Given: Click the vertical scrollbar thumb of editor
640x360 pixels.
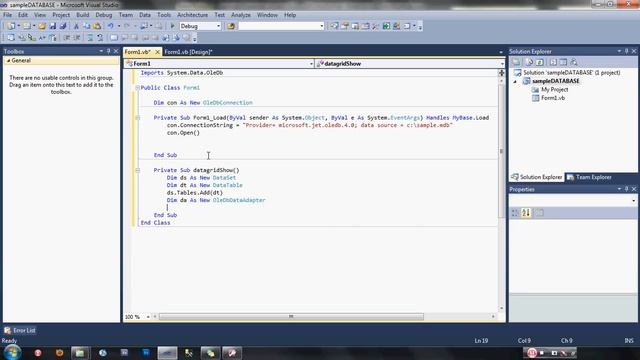Looking at the screenshot, I should [x=501, y=151].
